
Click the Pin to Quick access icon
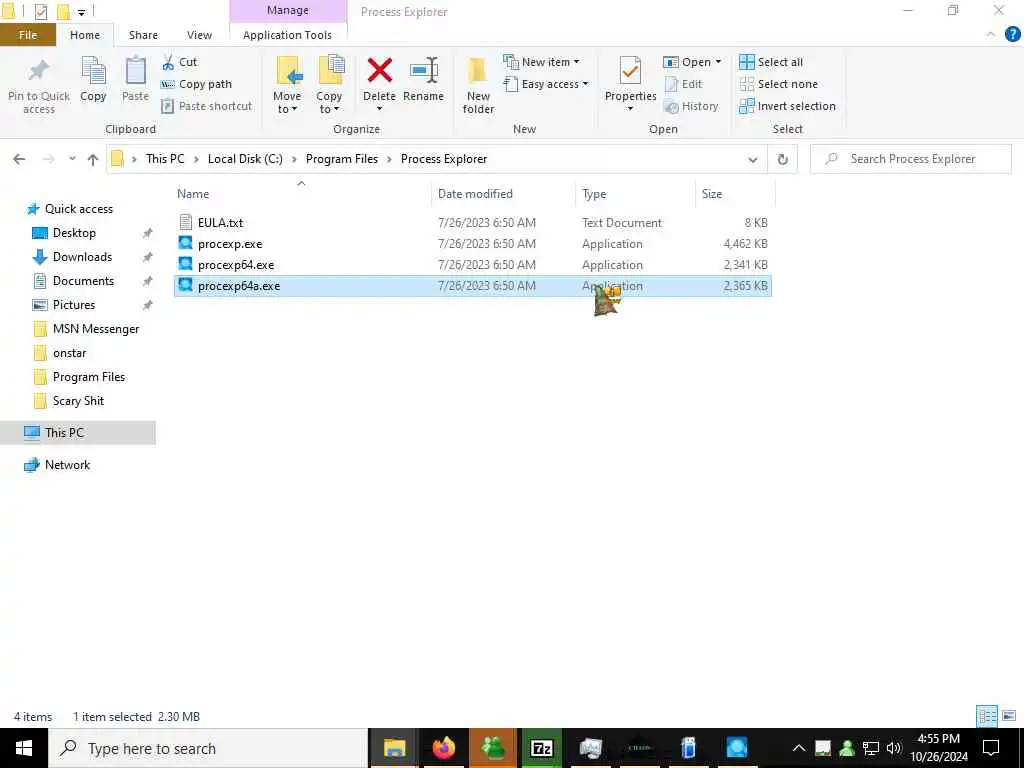(x=39, y=71)
